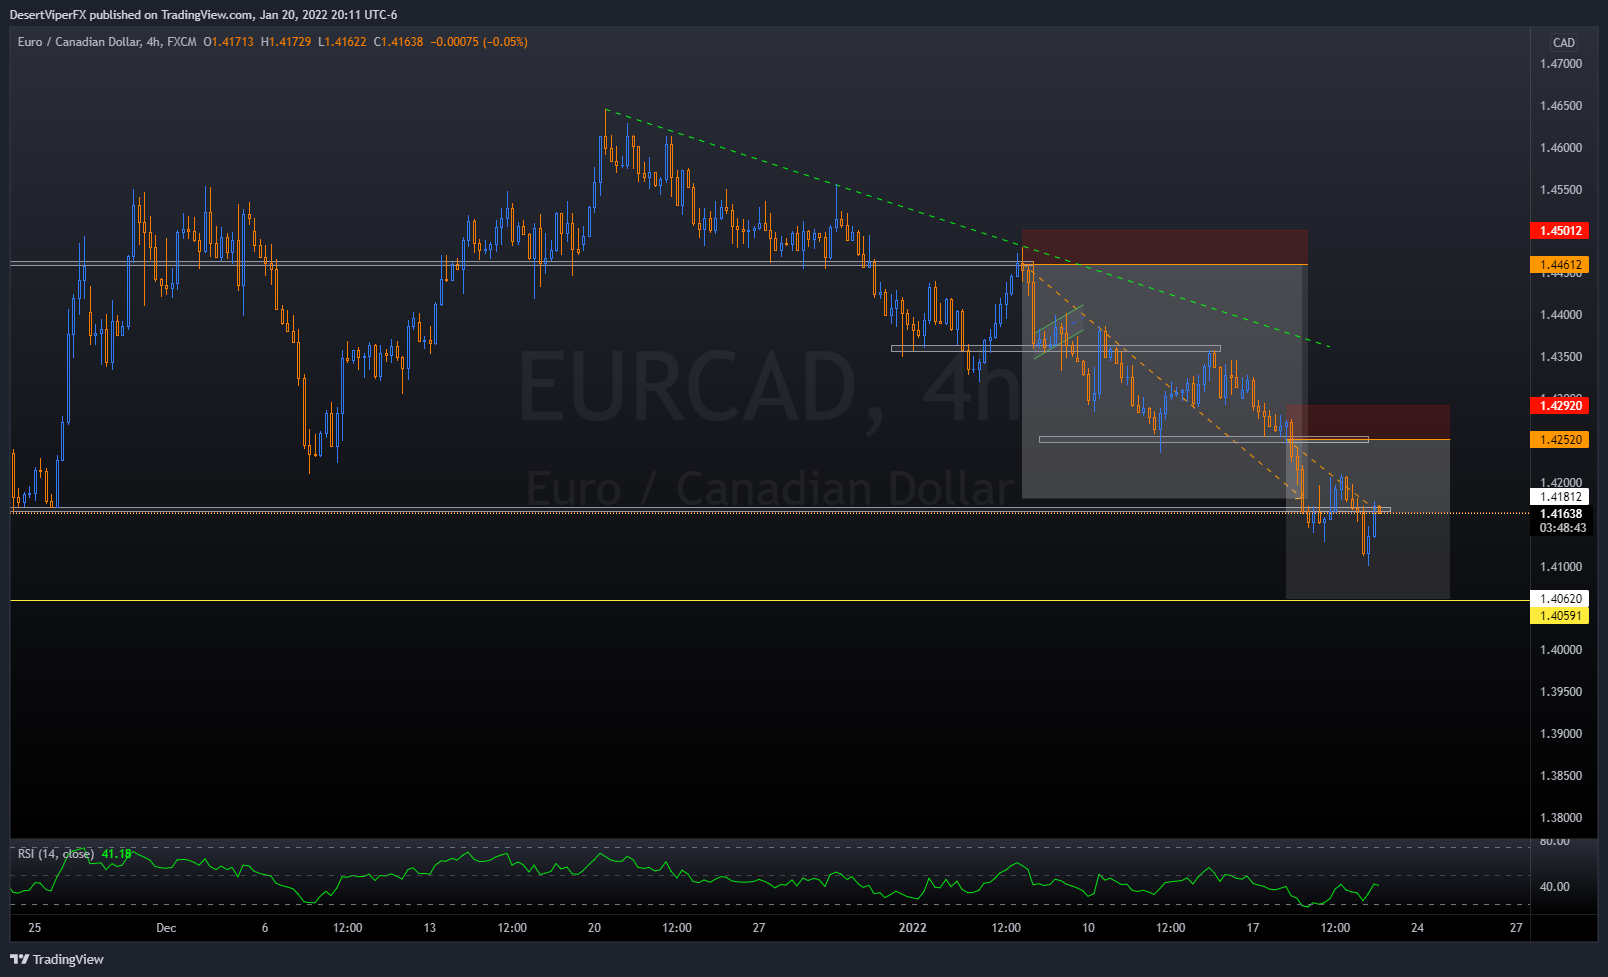Click the 12:00 label between 2022 and 10
Screen dimensions: 1608x977
click(1006, 928)
